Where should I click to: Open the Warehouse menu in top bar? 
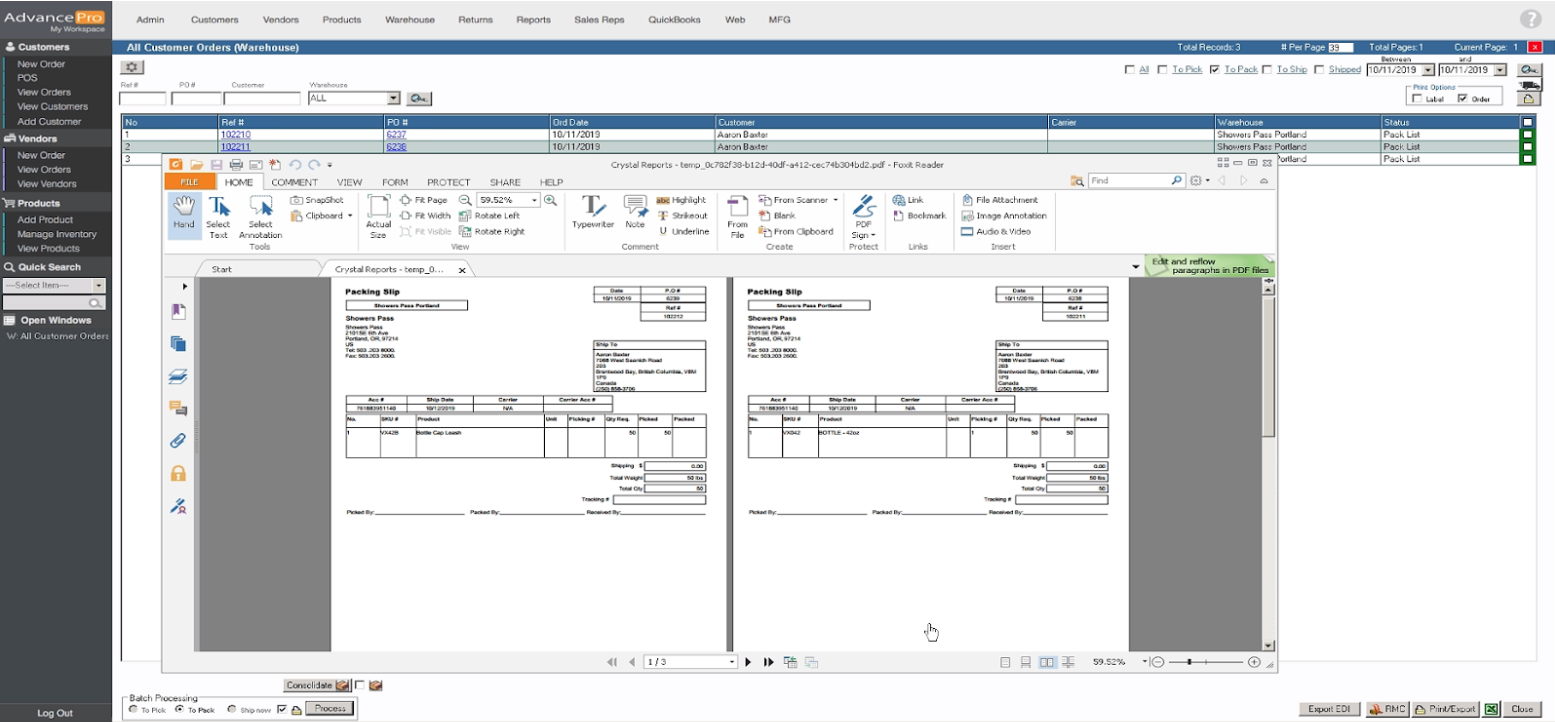409,19
